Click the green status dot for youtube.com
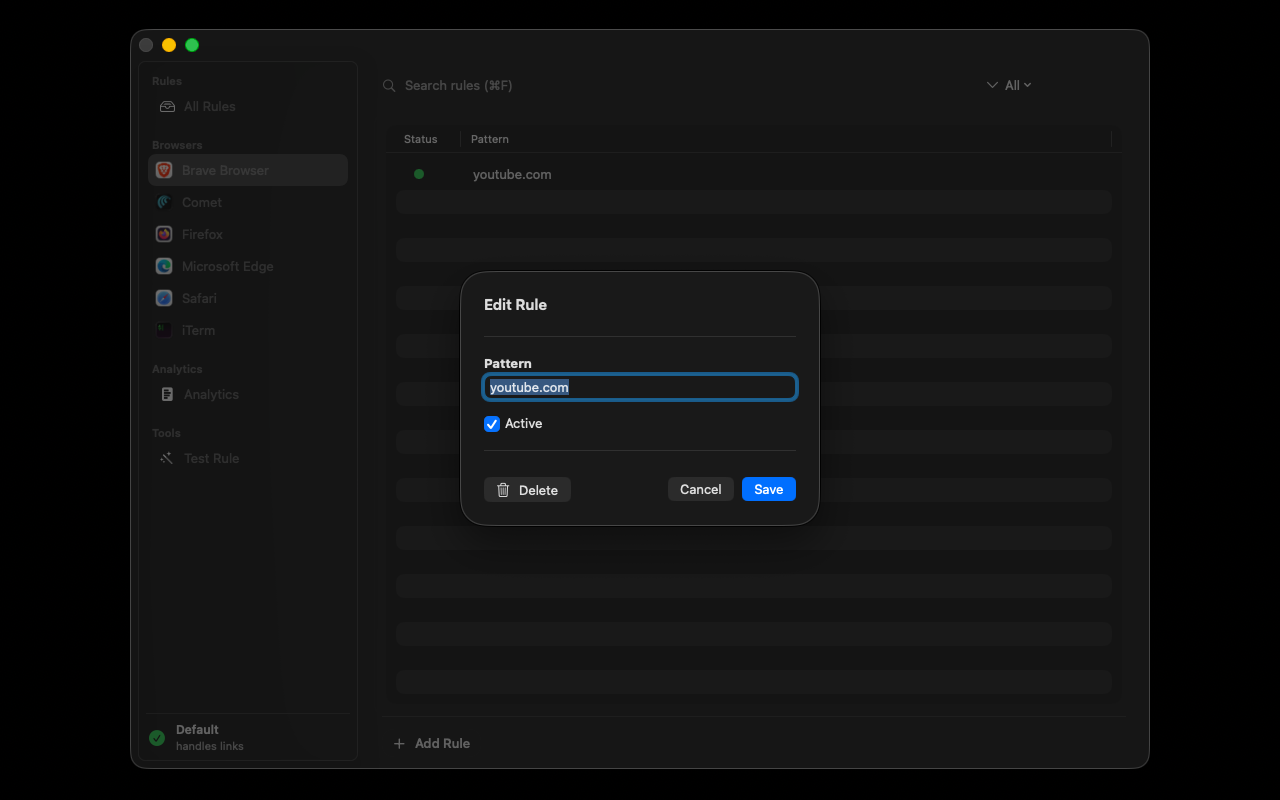 419,174
